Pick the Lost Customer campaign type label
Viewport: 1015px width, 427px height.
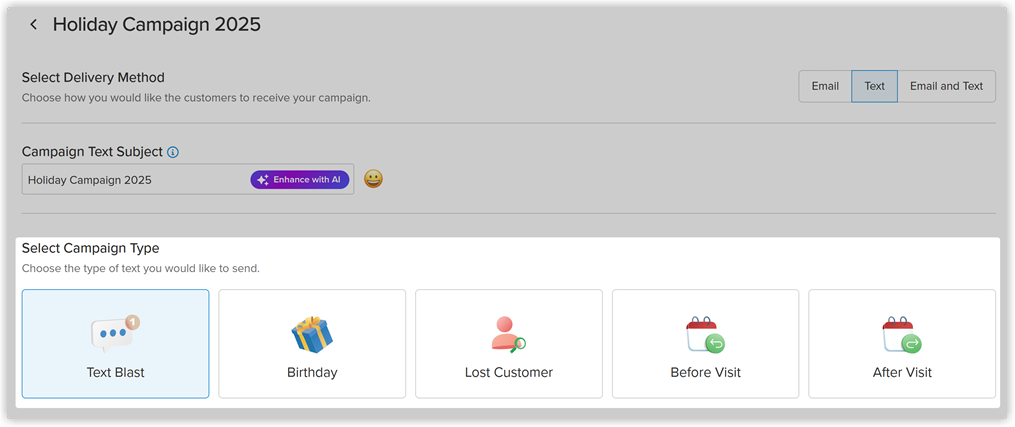point(509,373)
